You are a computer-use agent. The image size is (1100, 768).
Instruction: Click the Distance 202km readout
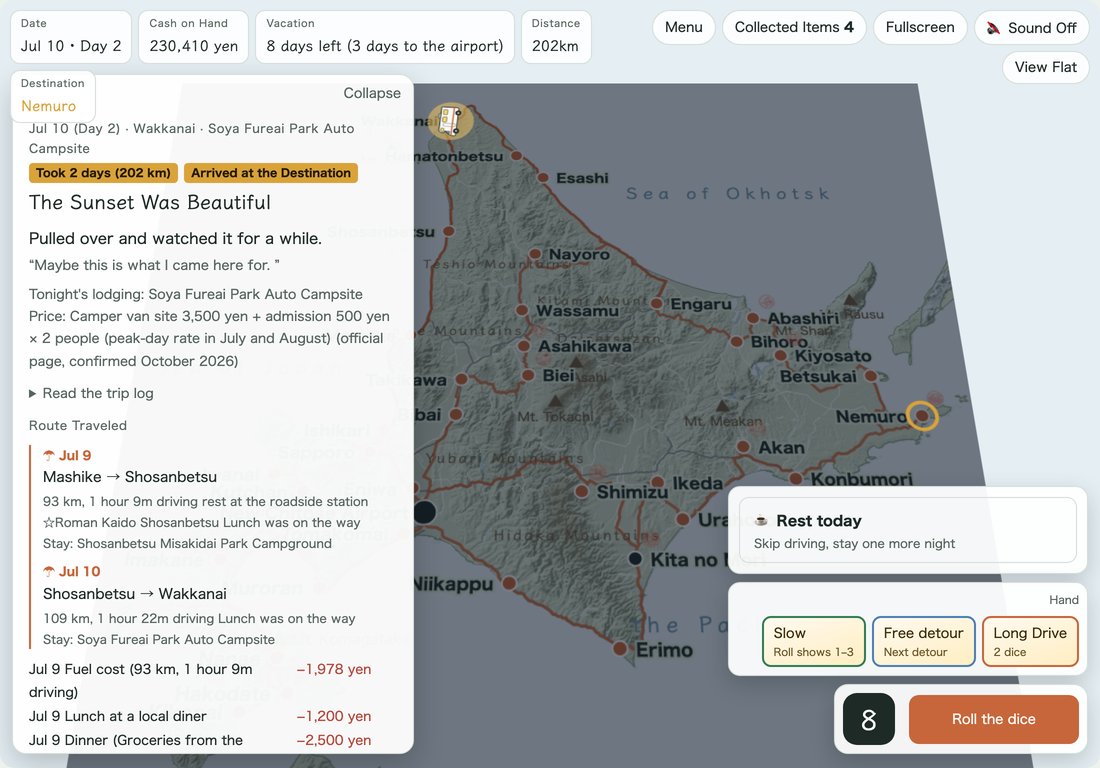(x=556, y=36)
